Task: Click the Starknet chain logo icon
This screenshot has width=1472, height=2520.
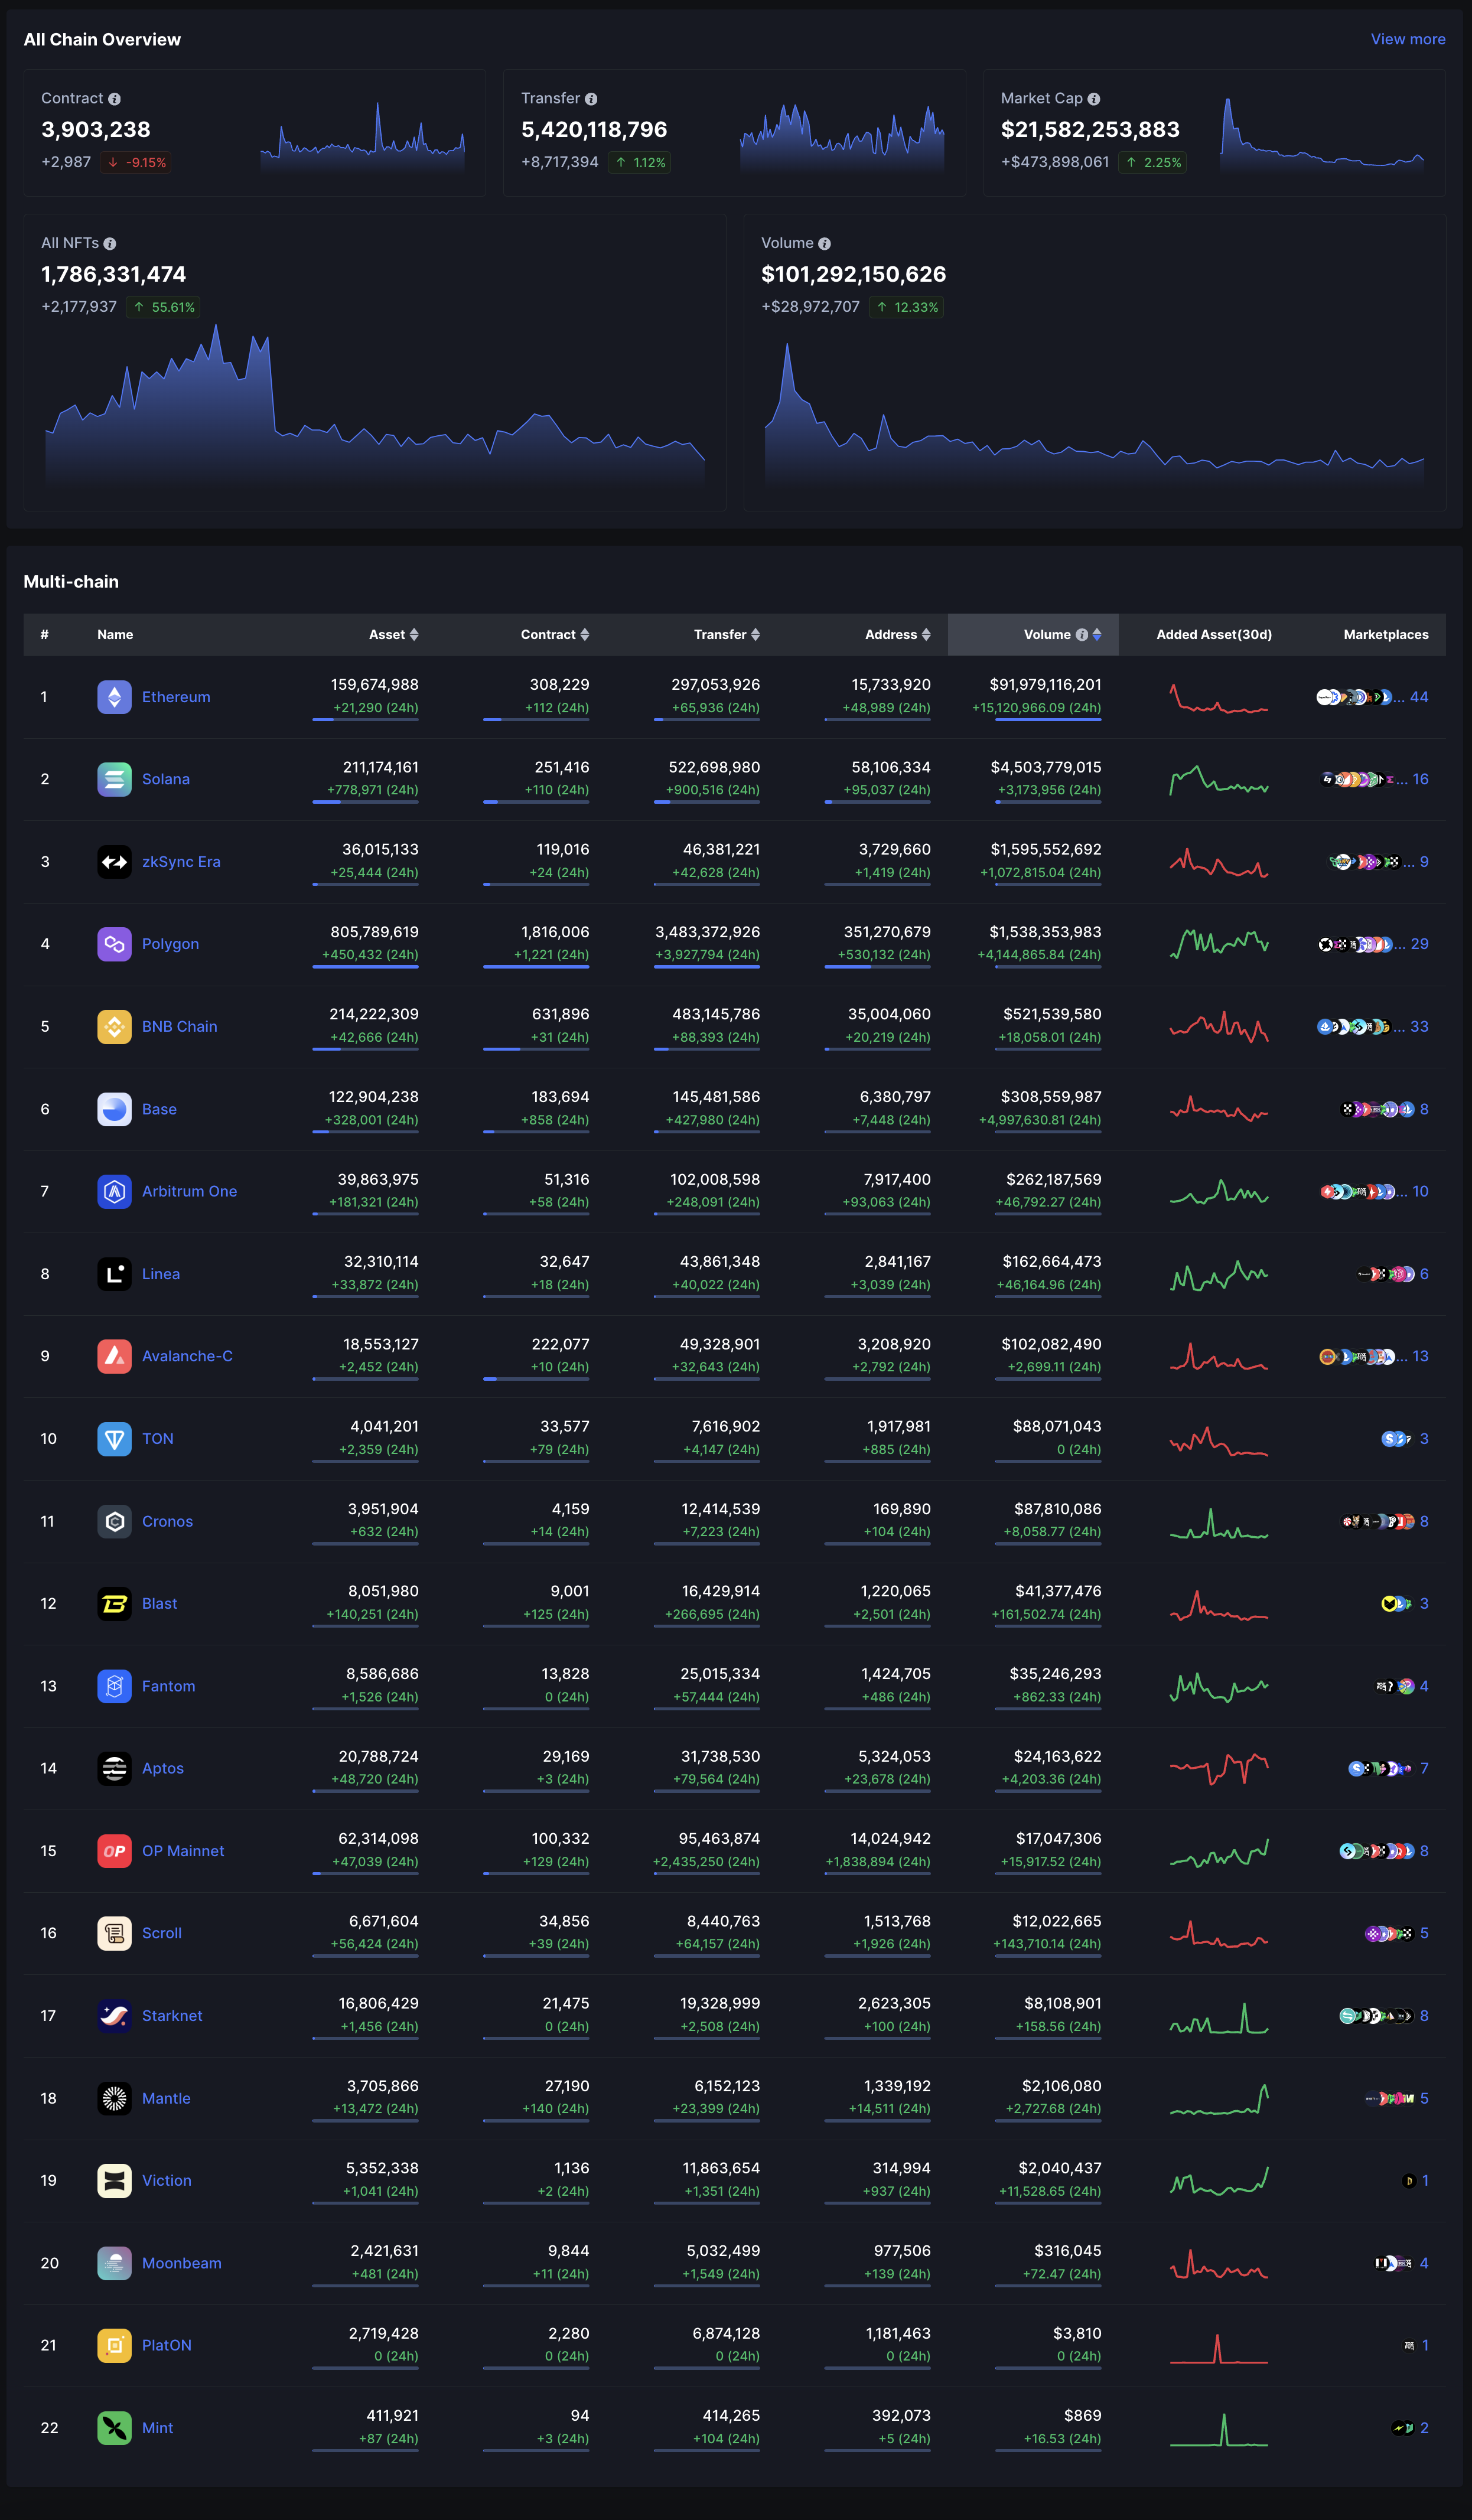Action: pos(114,2015)
